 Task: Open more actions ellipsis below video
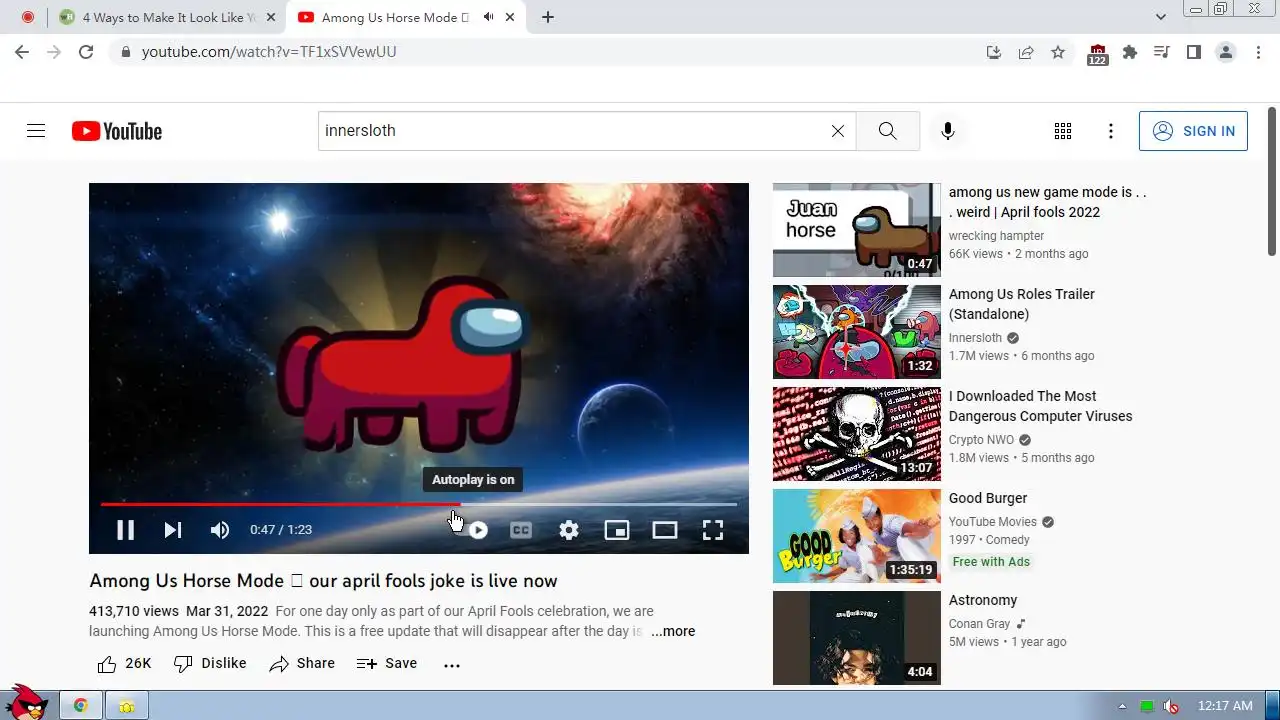click(452, 665)
